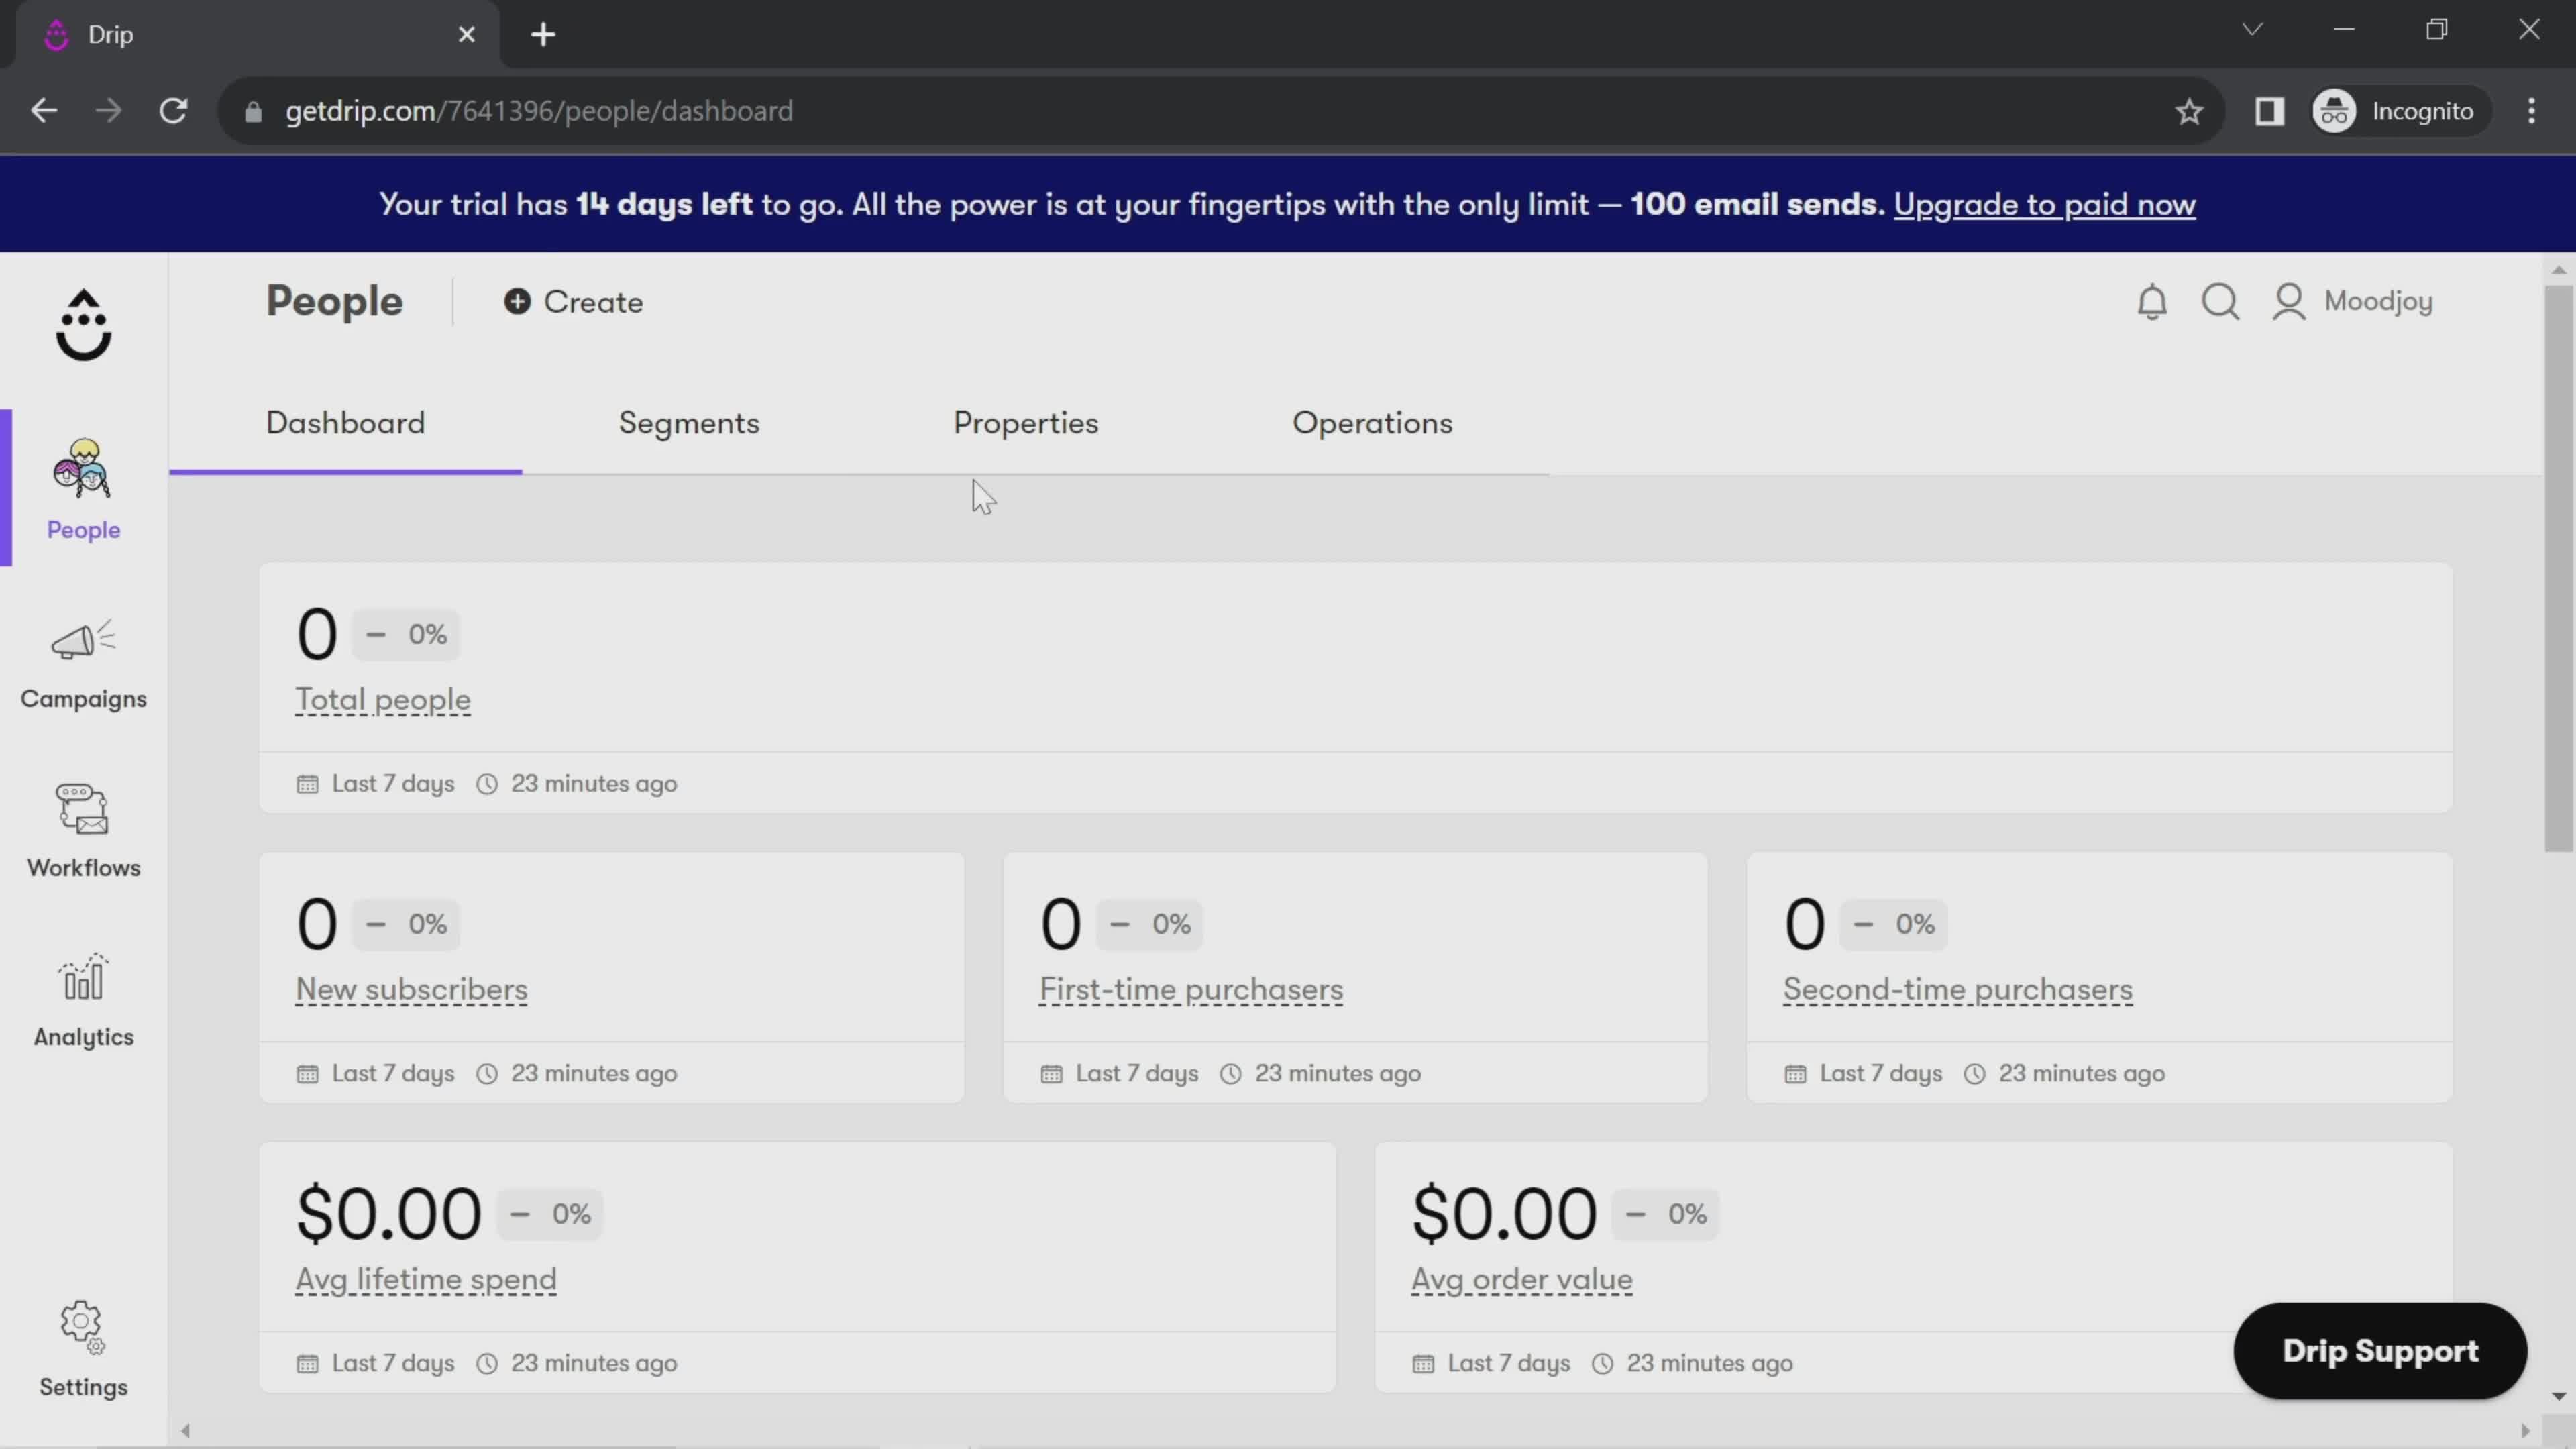Viewport: 2576px width, 1449px height.
Task: Click clock icon in First-time purchasers card
Action: coord(1231,1074)
